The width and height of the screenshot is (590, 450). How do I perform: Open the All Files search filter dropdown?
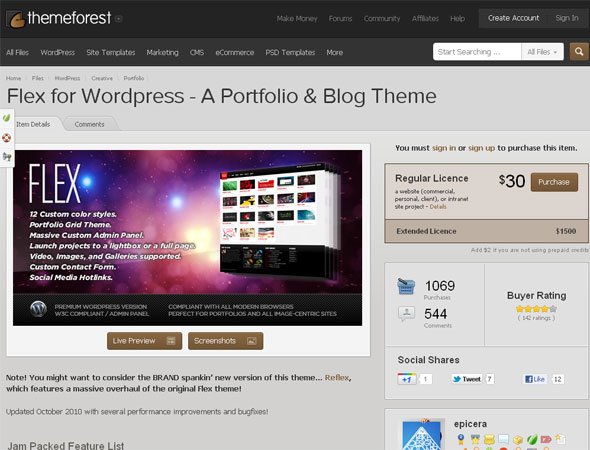coord(542,52)
